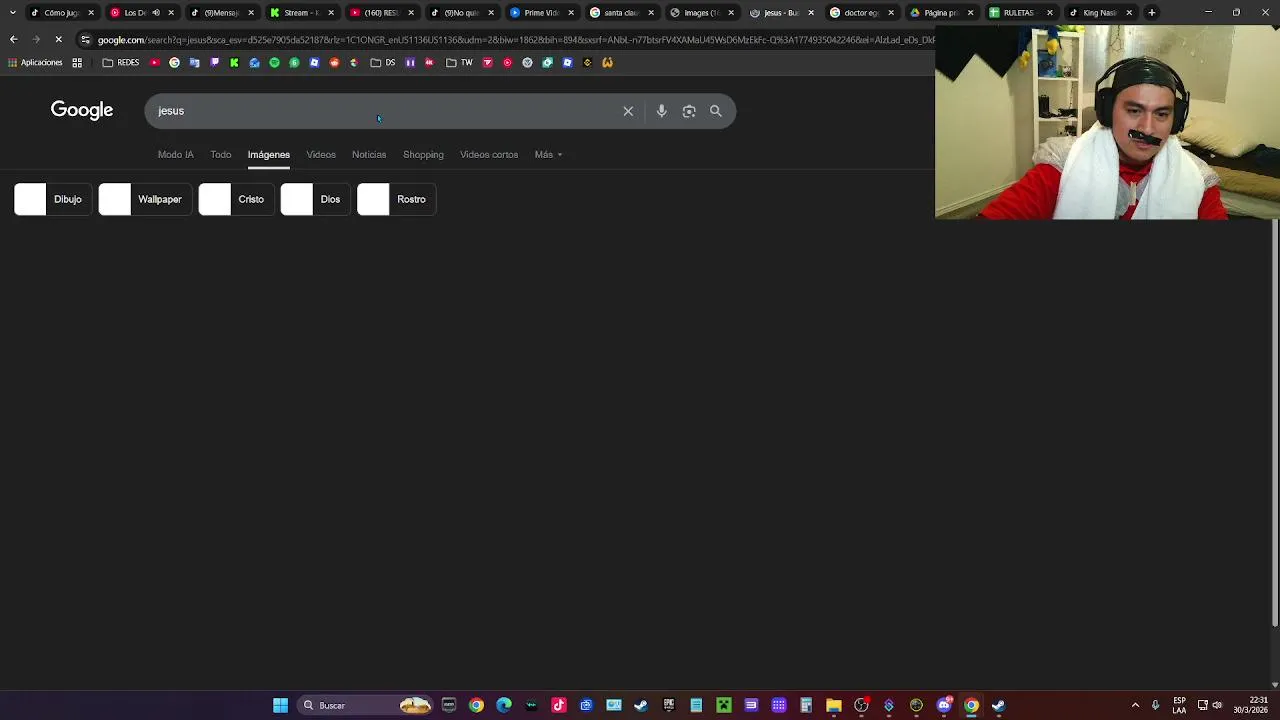Image resolution: width=1280 pixels, height=720 pixels.
Task: Open Twitch bookmark in bookmarks bar
Action: point(214,62)
